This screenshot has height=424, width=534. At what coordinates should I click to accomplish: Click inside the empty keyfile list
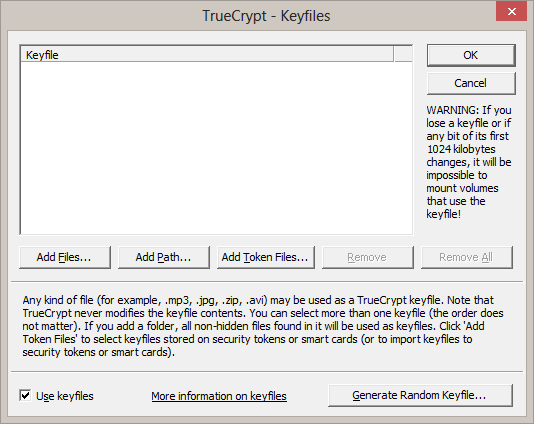[x=216, y=148]
